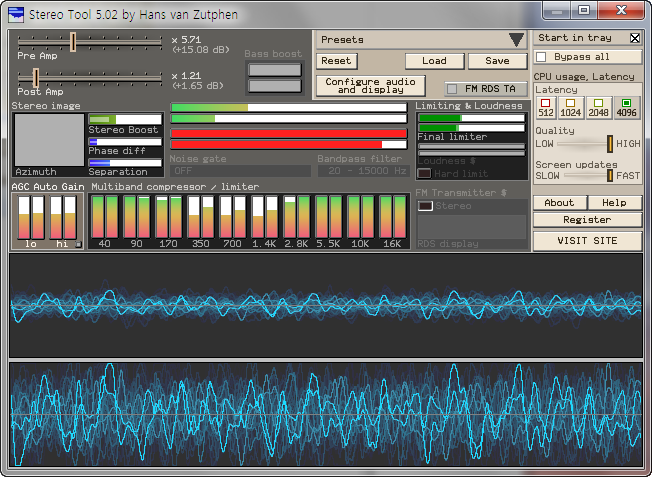This screenshot has width=652, height=477.
Task: Toggle the FM RDS TA checkbox
Action: point(452,89)
